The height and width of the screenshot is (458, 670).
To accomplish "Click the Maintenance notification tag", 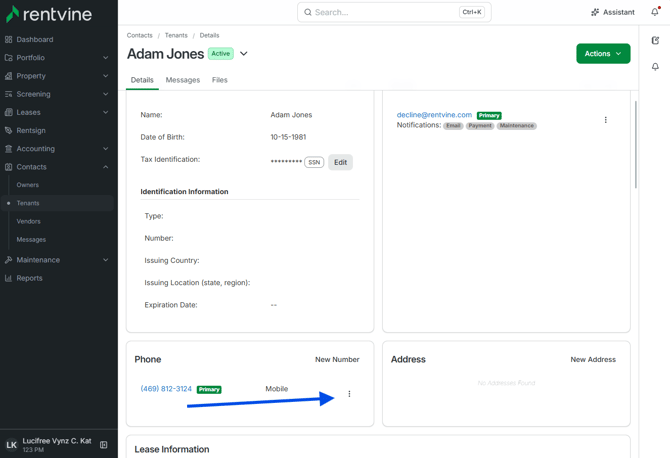I will 517,126.
